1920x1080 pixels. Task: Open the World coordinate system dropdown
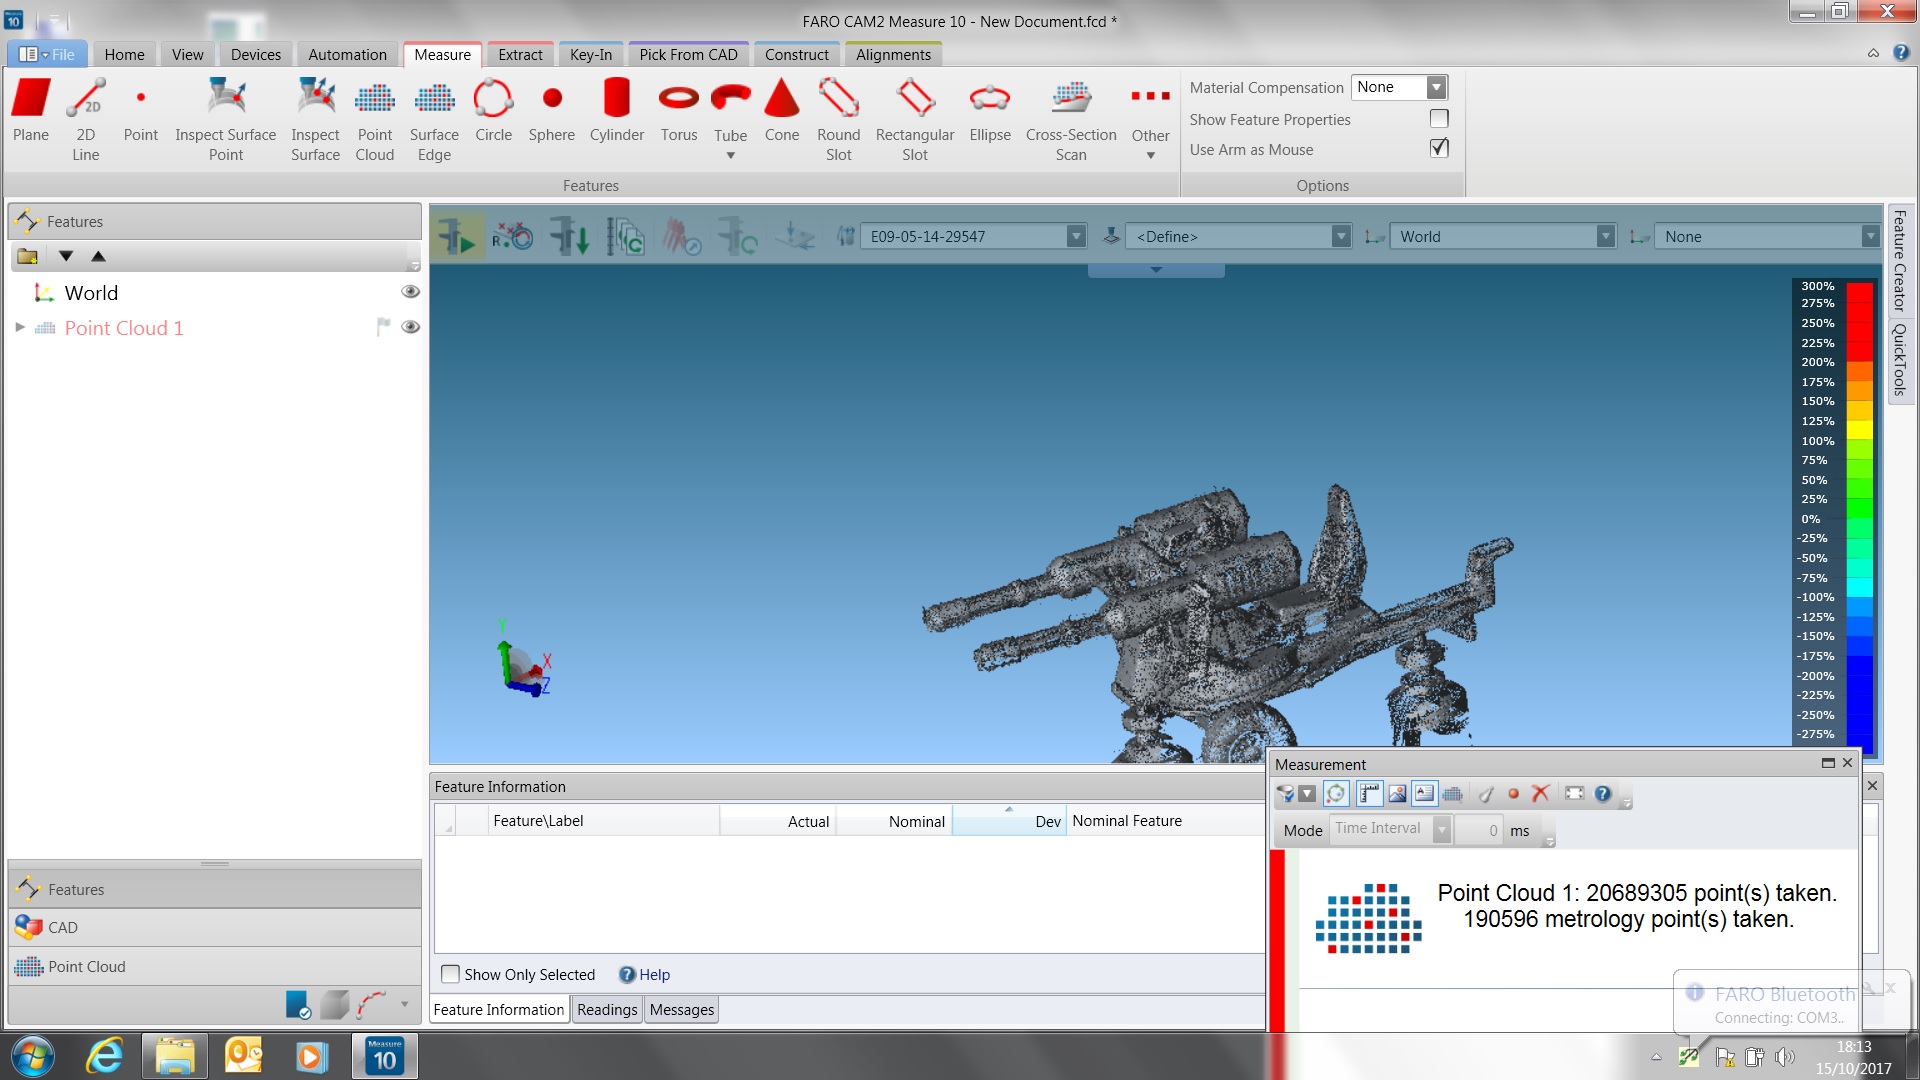(1605, 237)
